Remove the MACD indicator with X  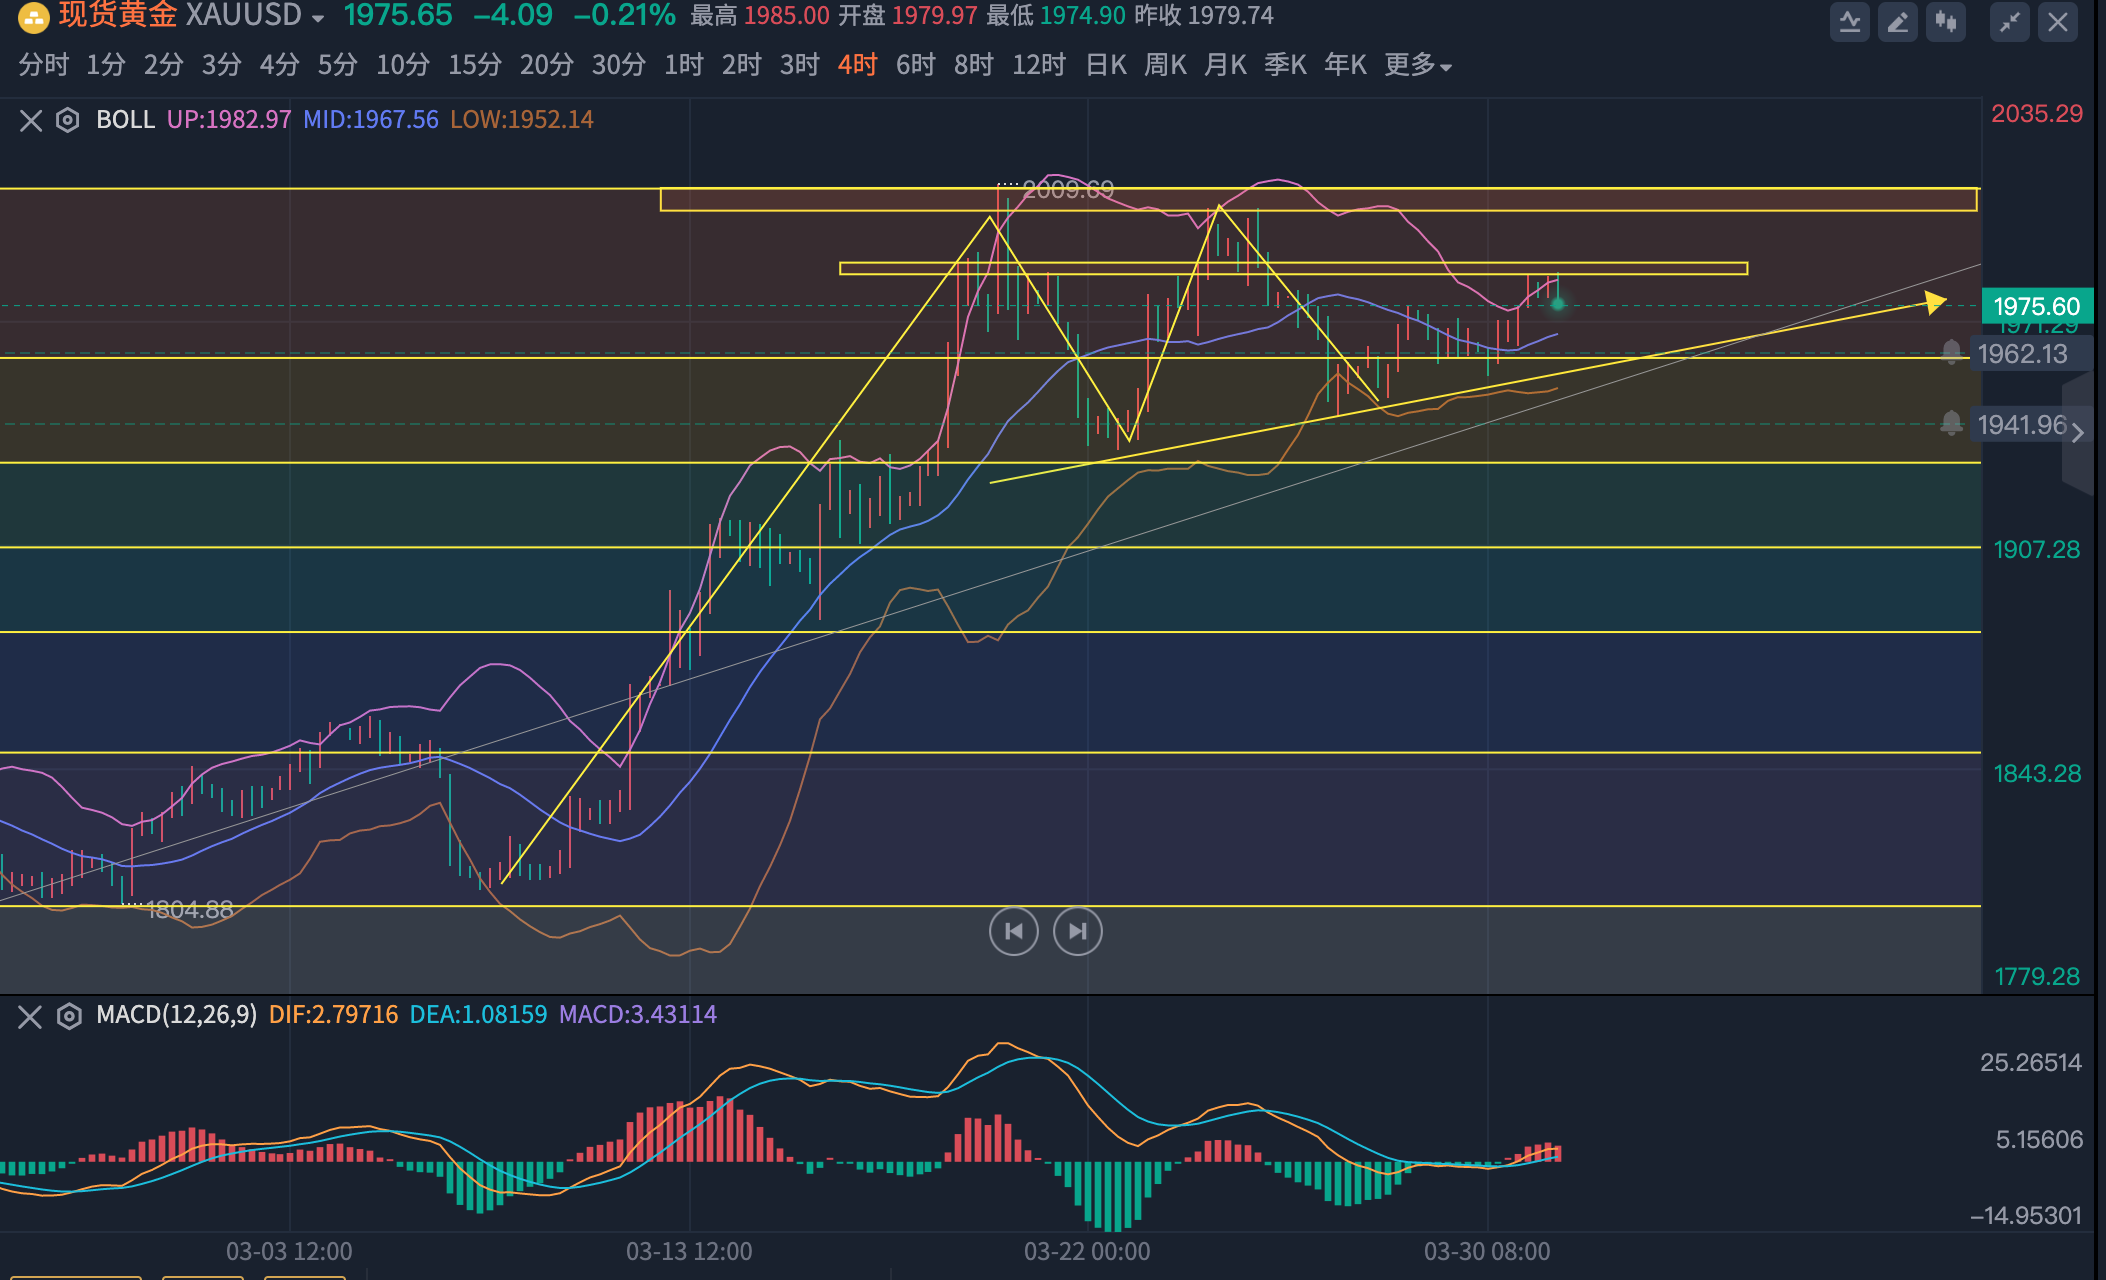[x=30, y=1017]
